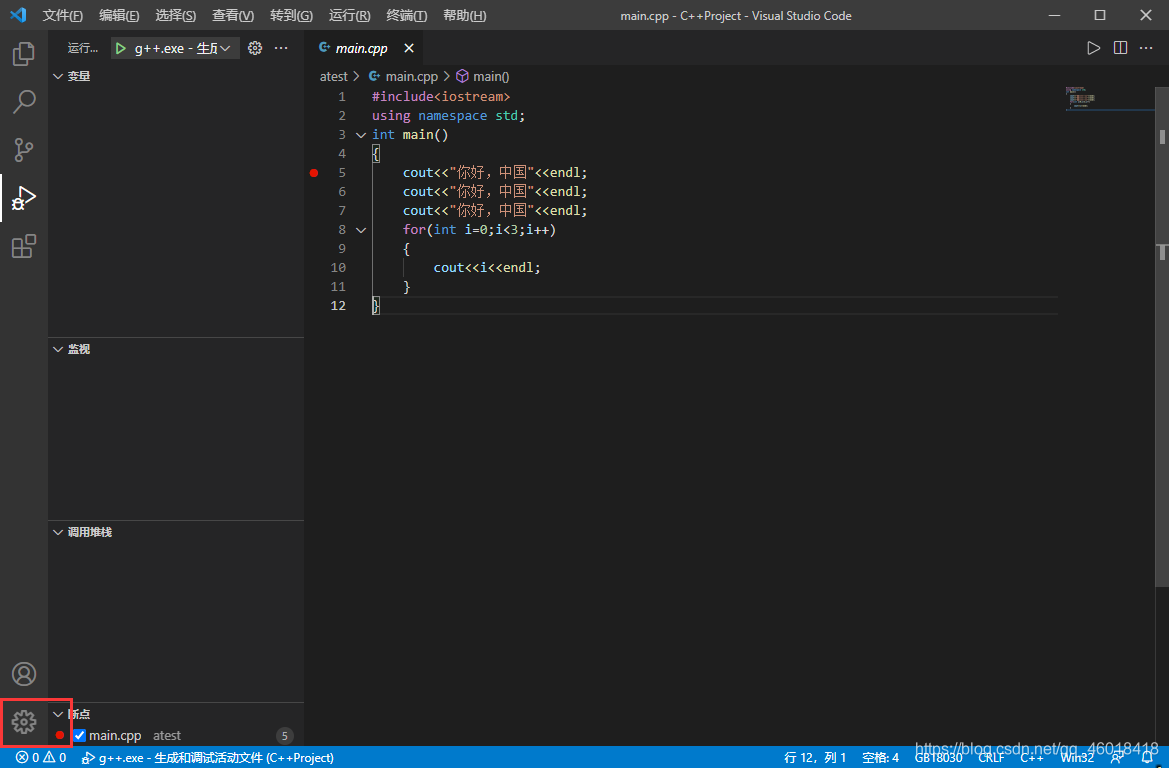Open the 转到(G) menu
Image resolution: width=1169 pixels, height=768 pixels.
coord(292,16)
